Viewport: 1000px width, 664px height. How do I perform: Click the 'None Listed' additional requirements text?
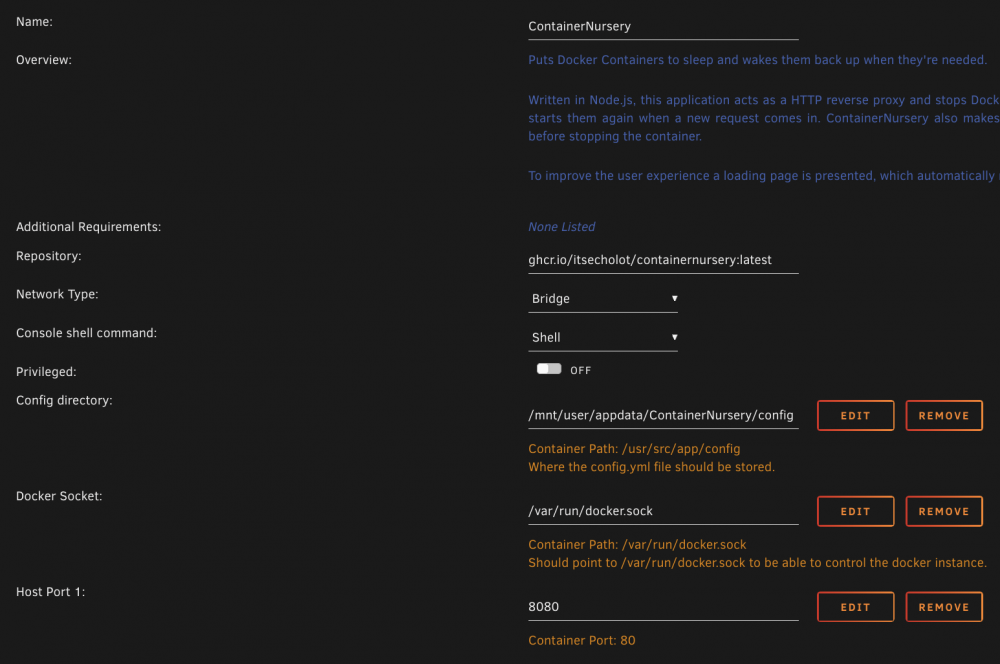point(561,227)
